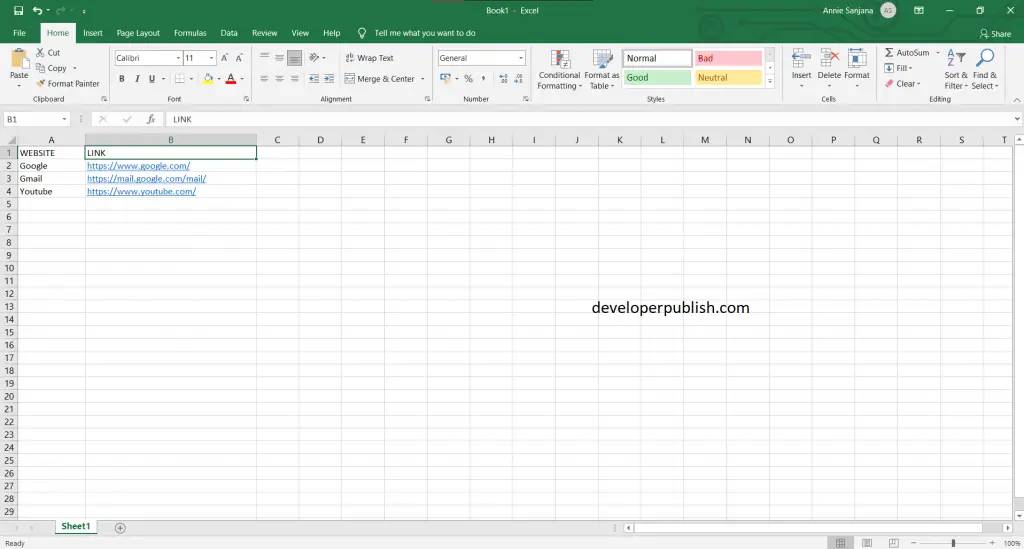This screenshot has height=549, width=1024.
Task: Toggle center horizontally icon
Action: coord(280,79)
